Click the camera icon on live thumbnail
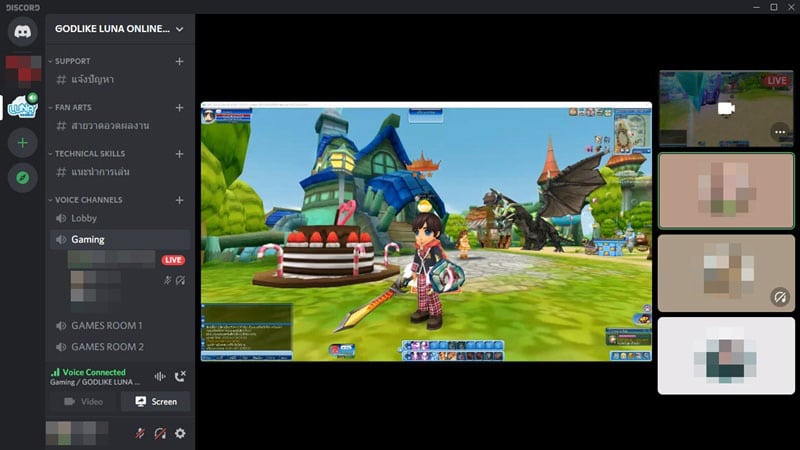Image resolution: width=800 pixels, height=450 pixels. pyautogui.click(x=726, y=108)
